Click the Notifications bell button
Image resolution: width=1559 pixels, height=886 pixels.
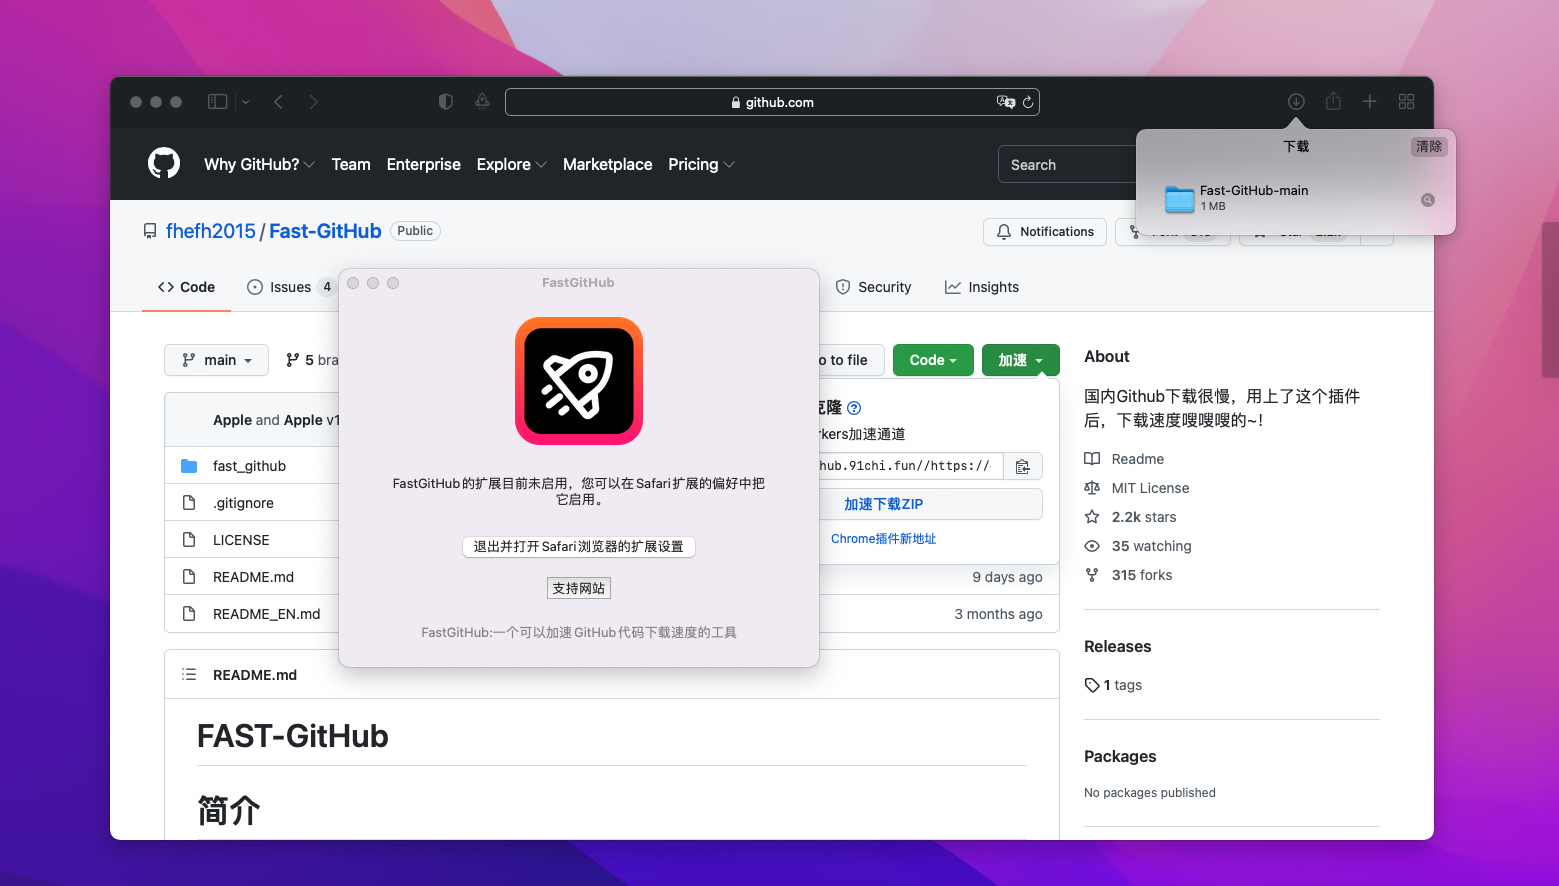tap(1045, 232)
